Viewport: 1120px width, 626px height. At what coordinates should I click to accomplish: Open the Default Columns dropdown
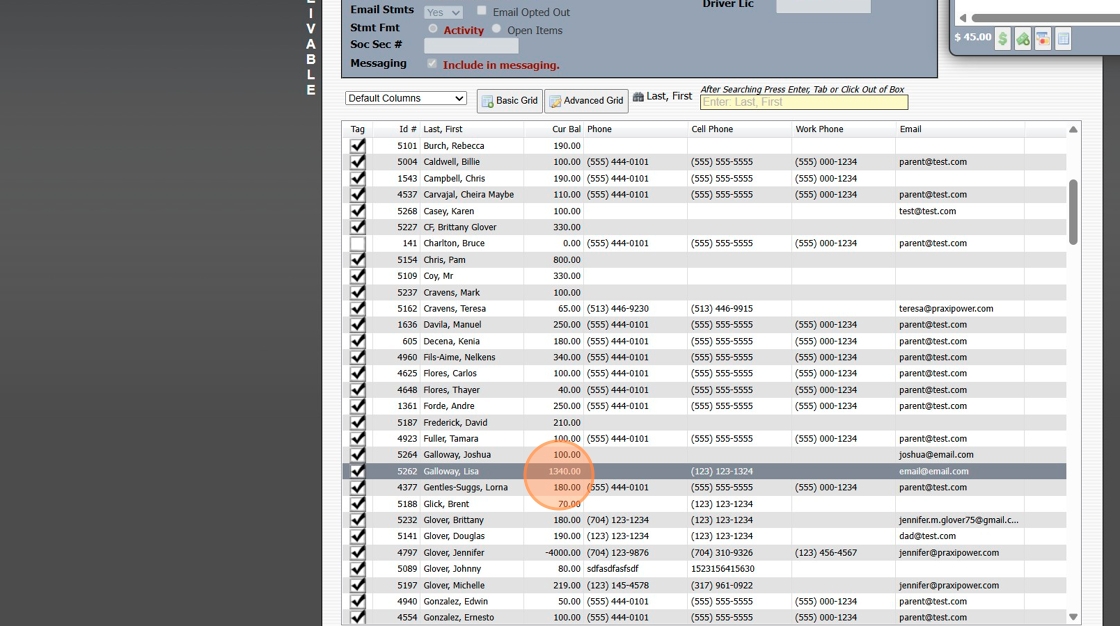406,98
